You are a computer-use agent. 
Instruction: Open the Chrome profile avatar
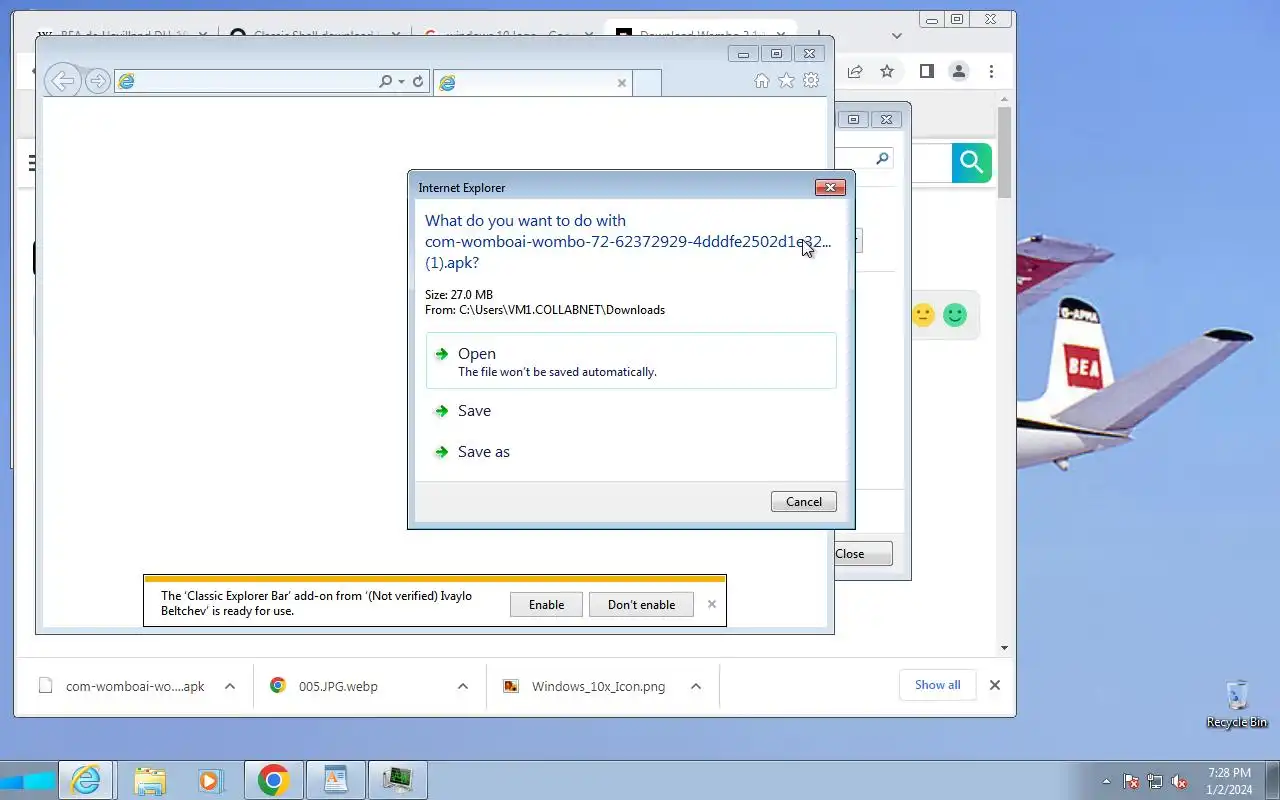tap(959, 71)
